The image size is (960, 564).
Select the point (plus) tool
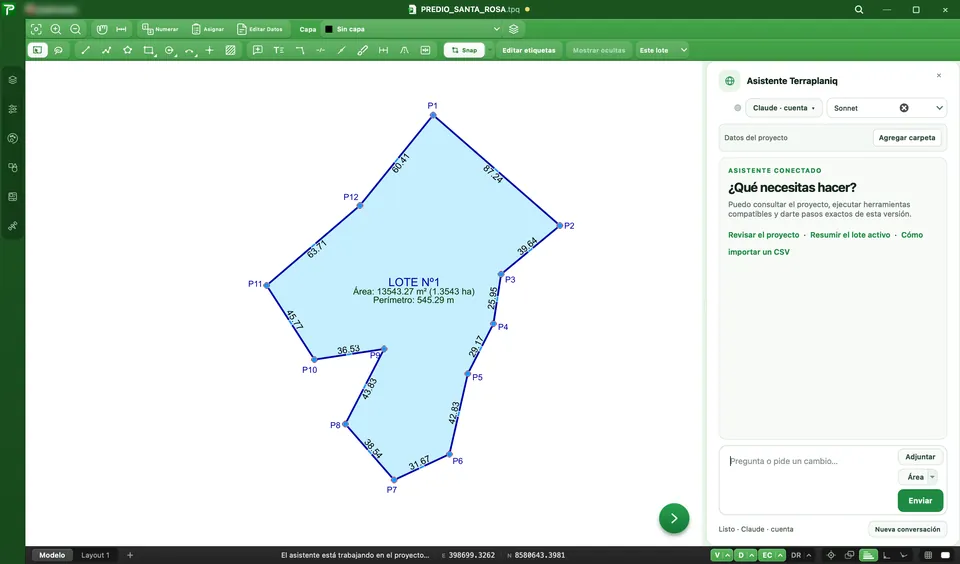[209, 50]
